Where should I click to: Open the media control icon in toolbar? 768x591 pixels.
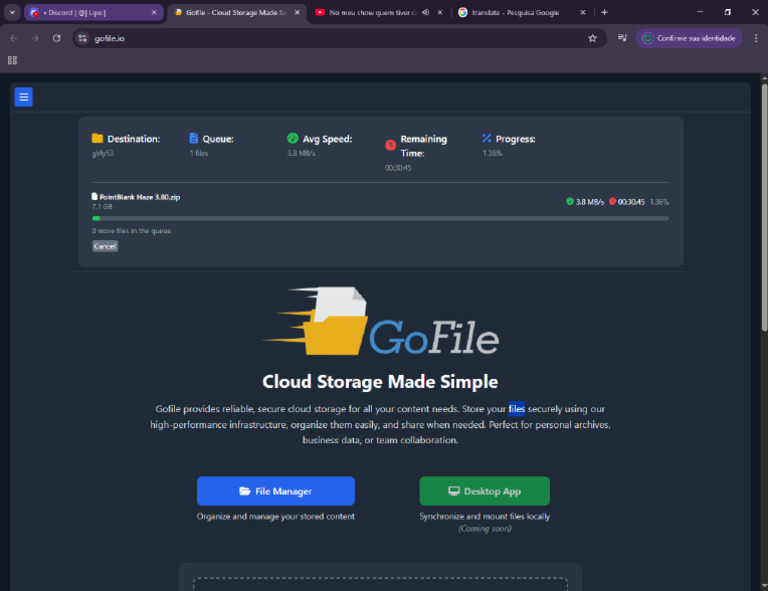coord(623,38)
